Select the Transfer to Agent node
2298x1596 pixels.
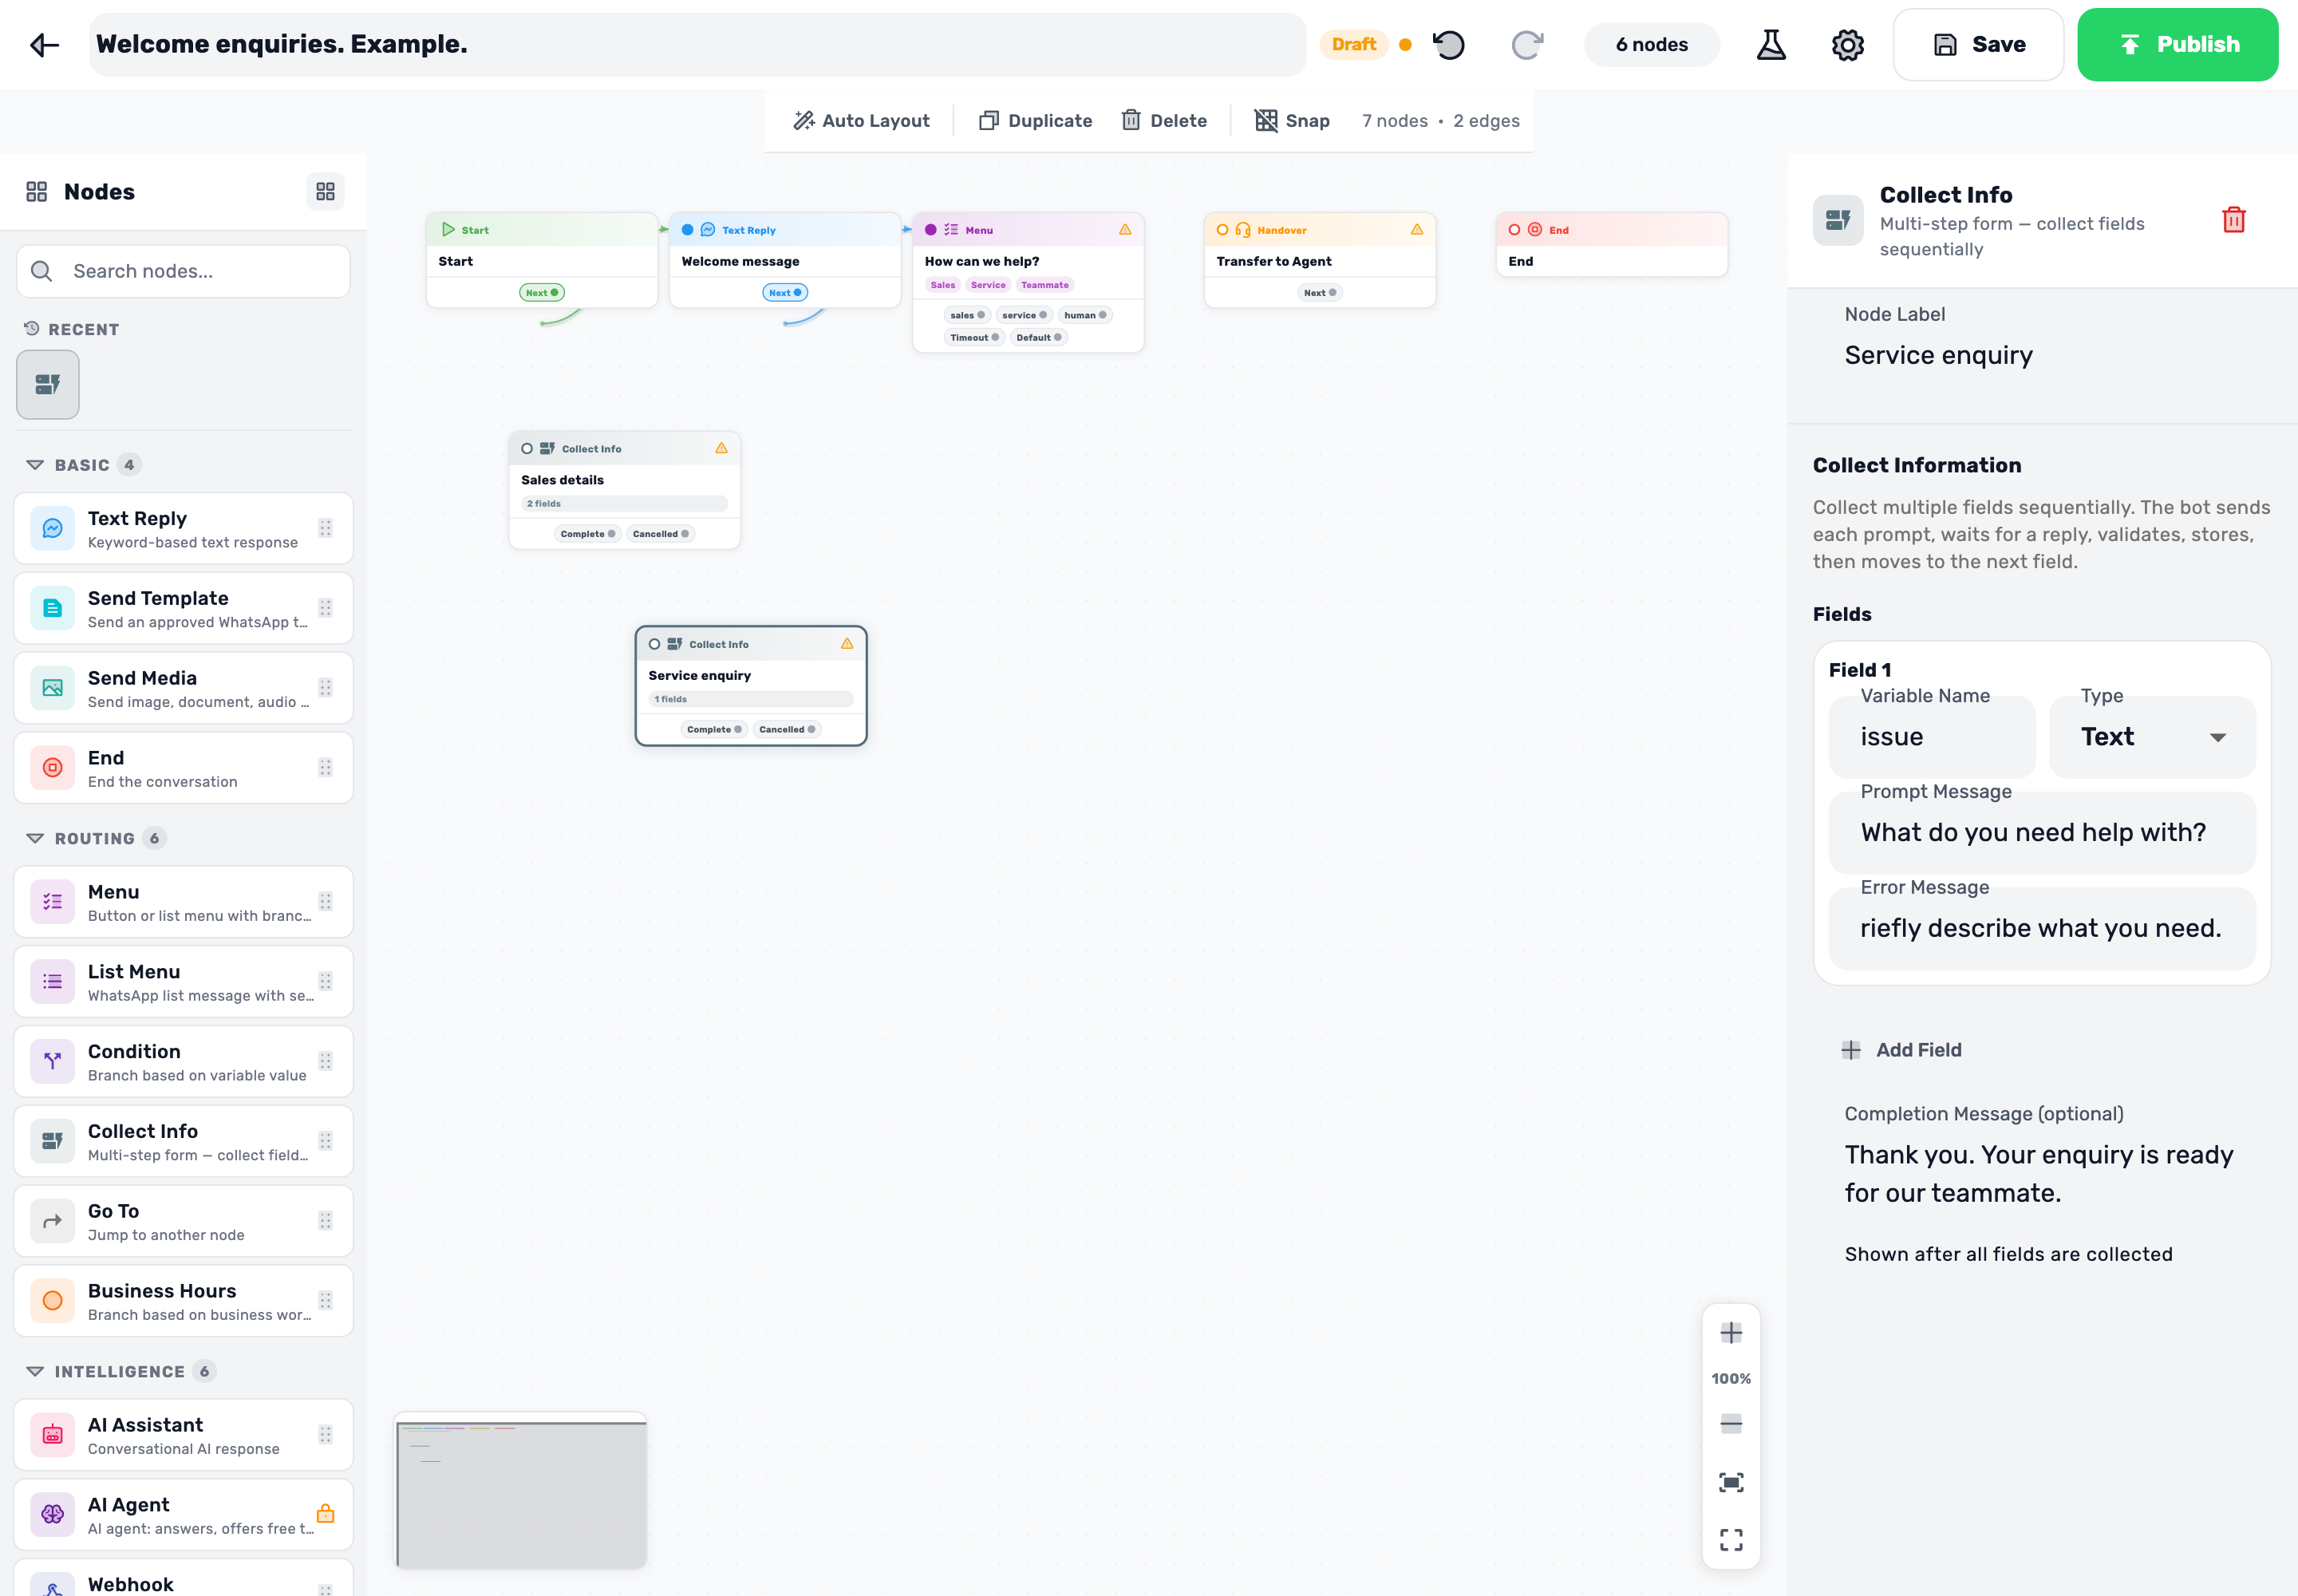1320,260
